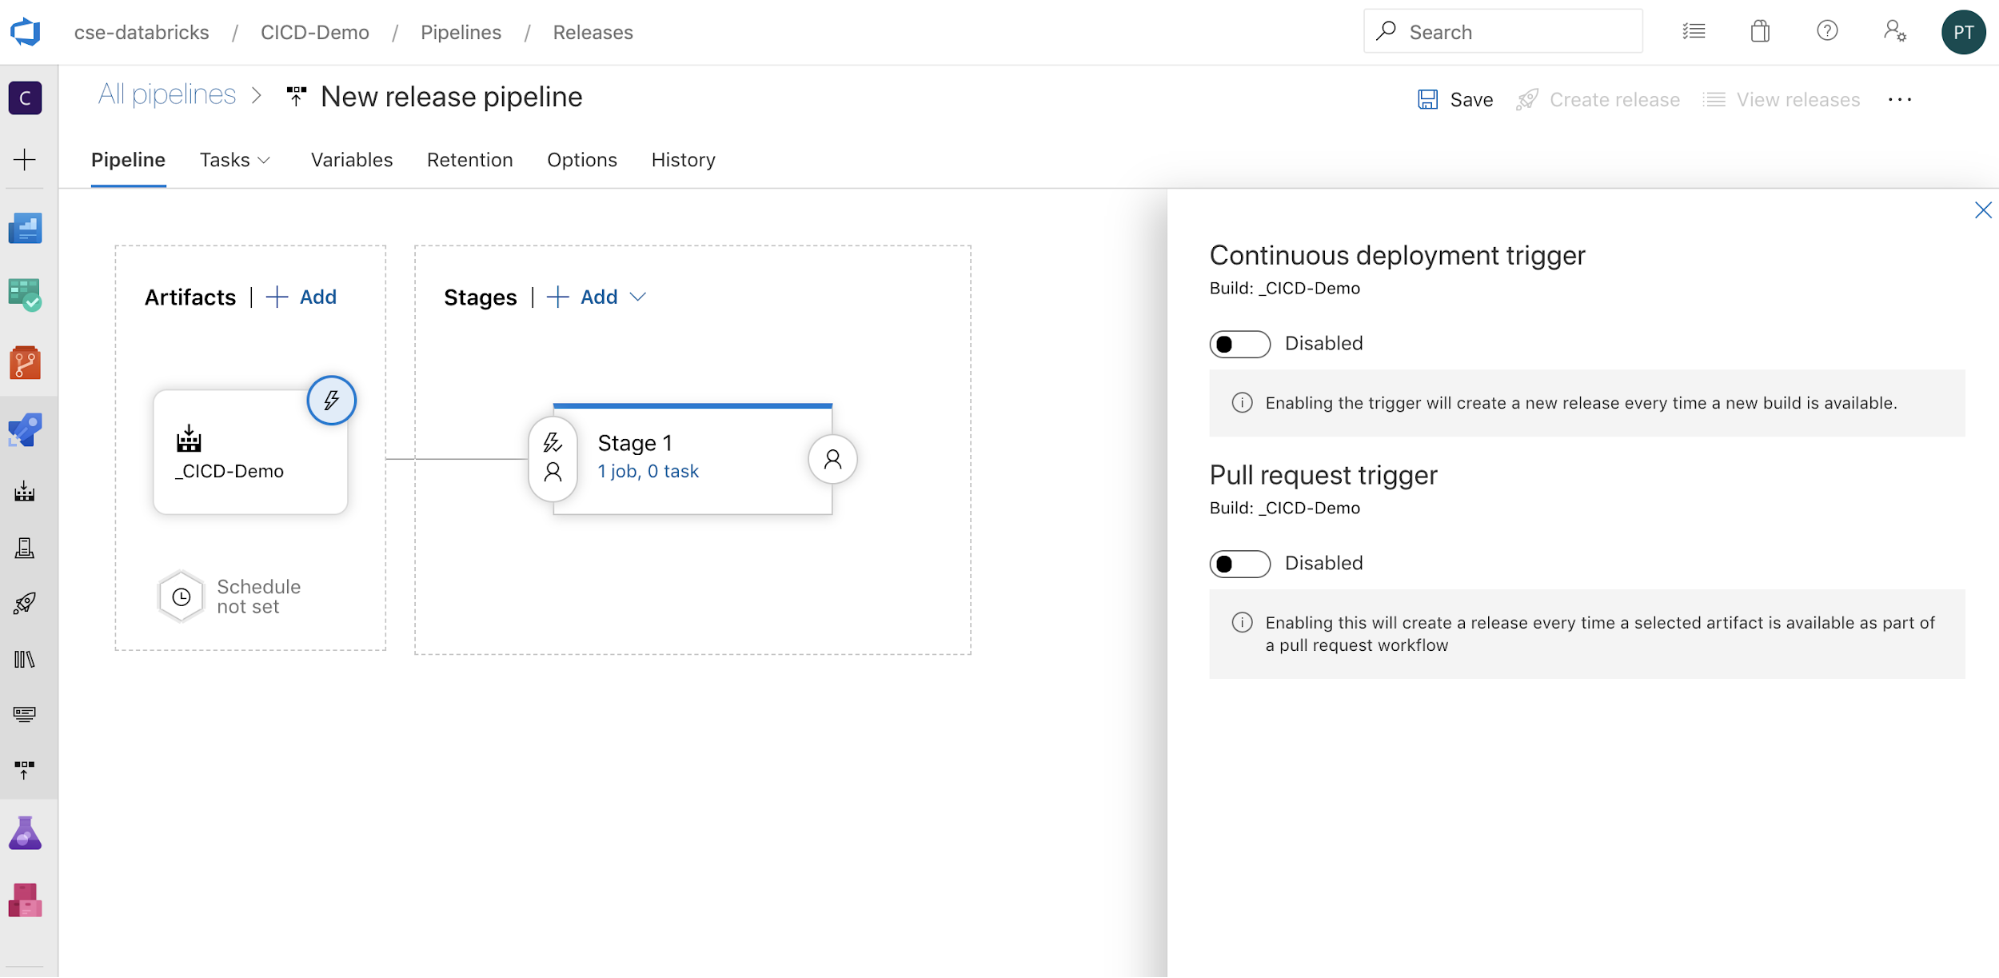This screenshot has width=1999, height=978.
Task: Open Artifacts at the bottom of sidebar
Action: 25,900
